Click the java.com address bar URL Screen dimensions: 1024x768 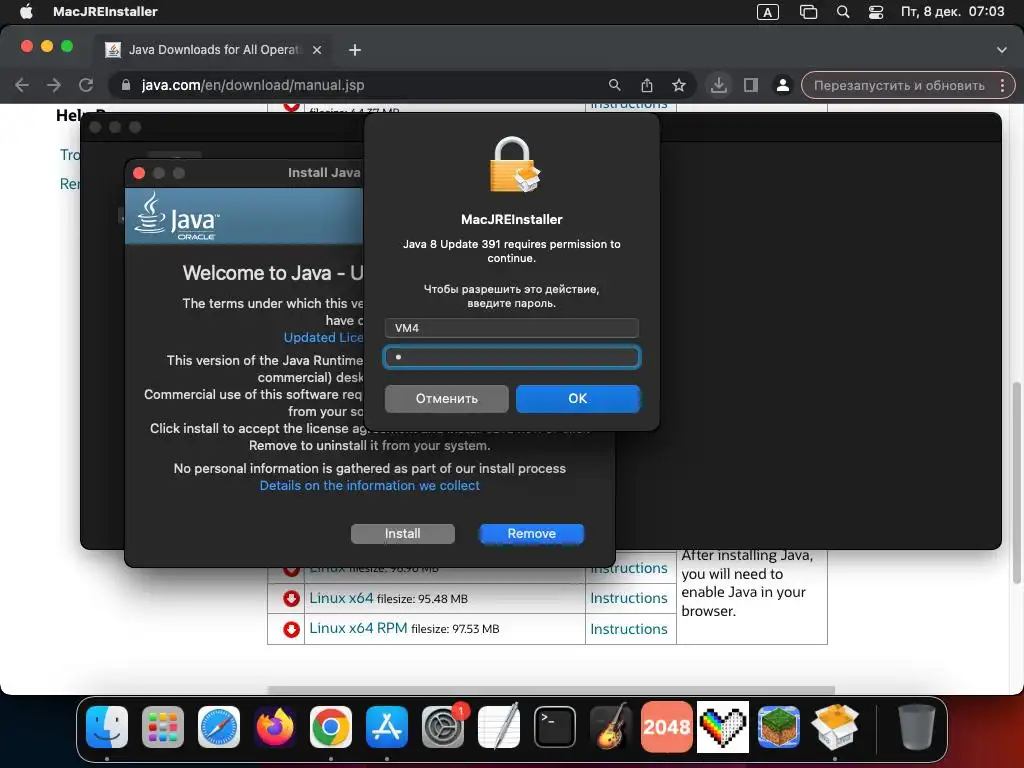tap(253, 85)
